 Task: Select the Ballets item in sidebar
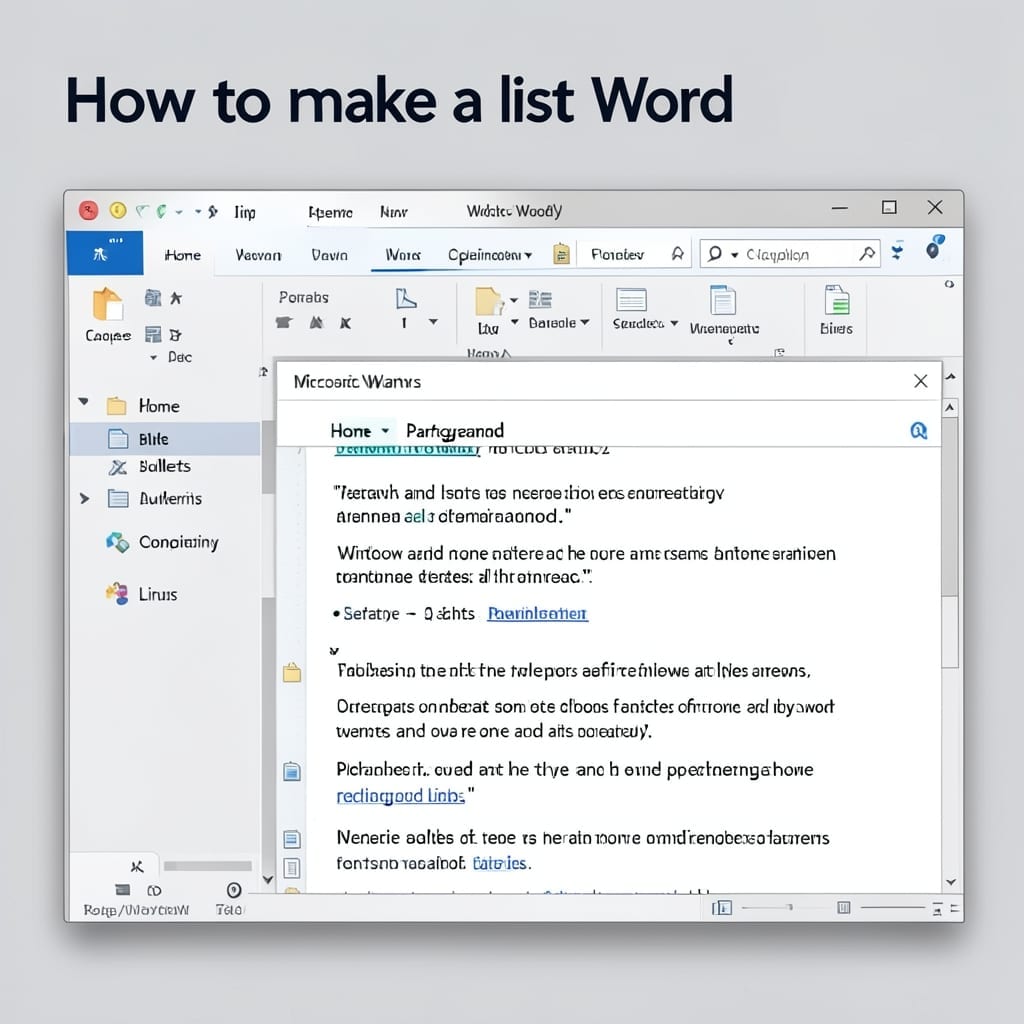click(x=165, y=466)
